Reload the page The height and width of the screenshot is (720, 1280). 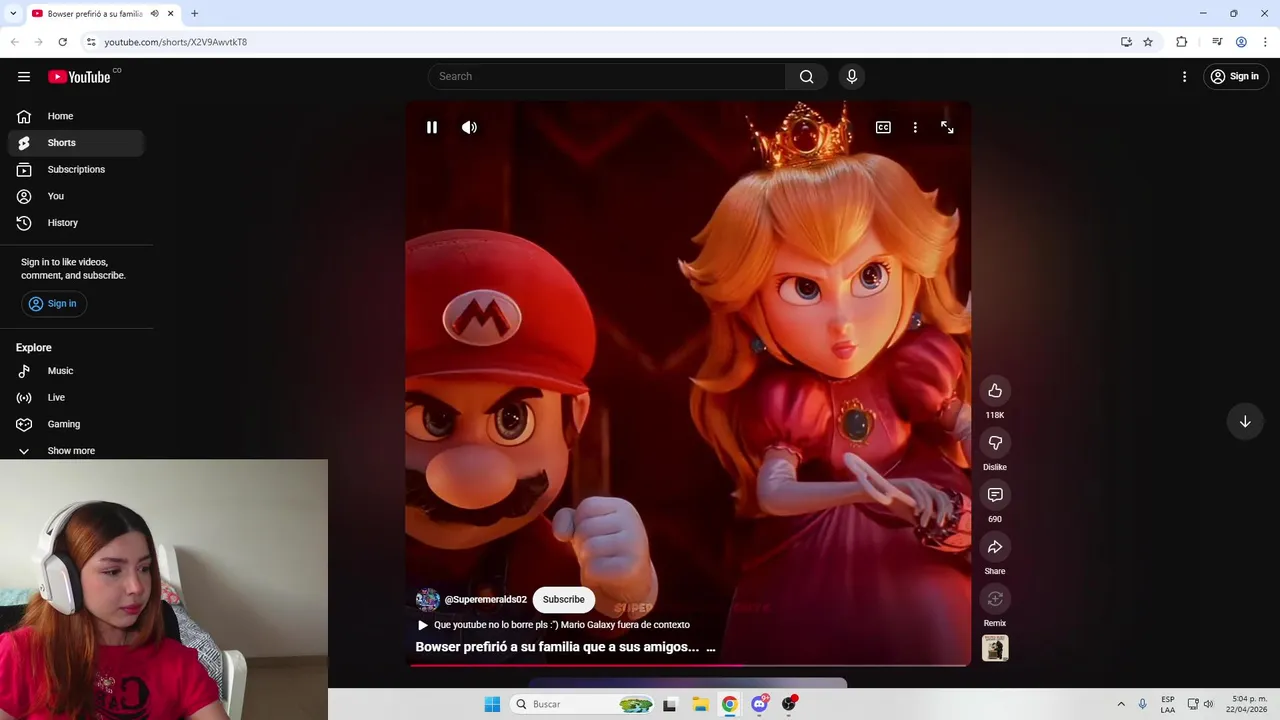[x=63, y=42]
